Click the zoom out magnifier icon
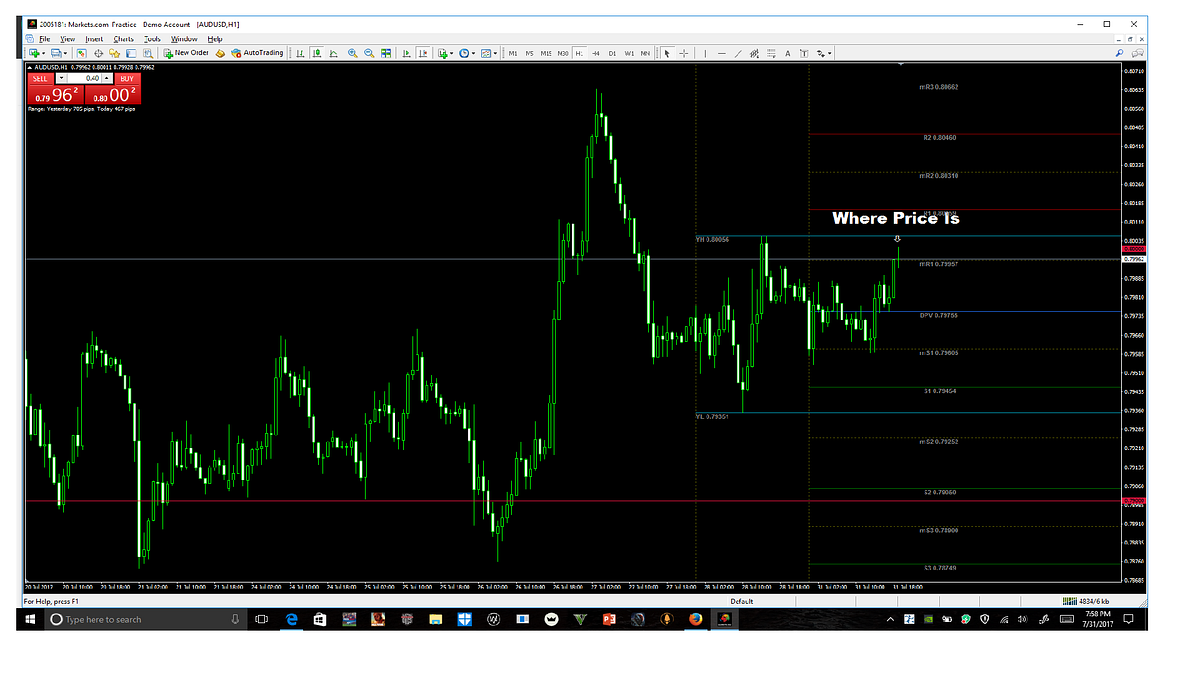The image size is (1200, 675). tap(369, 53)
